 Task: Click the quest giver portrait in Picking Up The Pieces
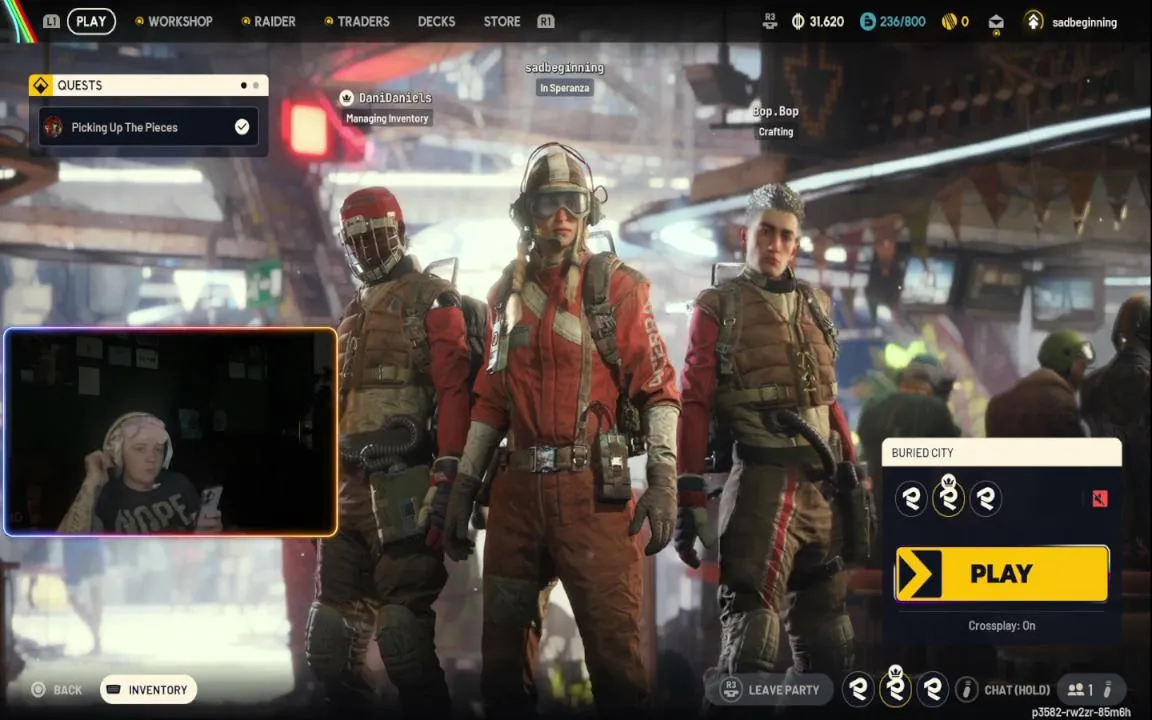[53, 127]
